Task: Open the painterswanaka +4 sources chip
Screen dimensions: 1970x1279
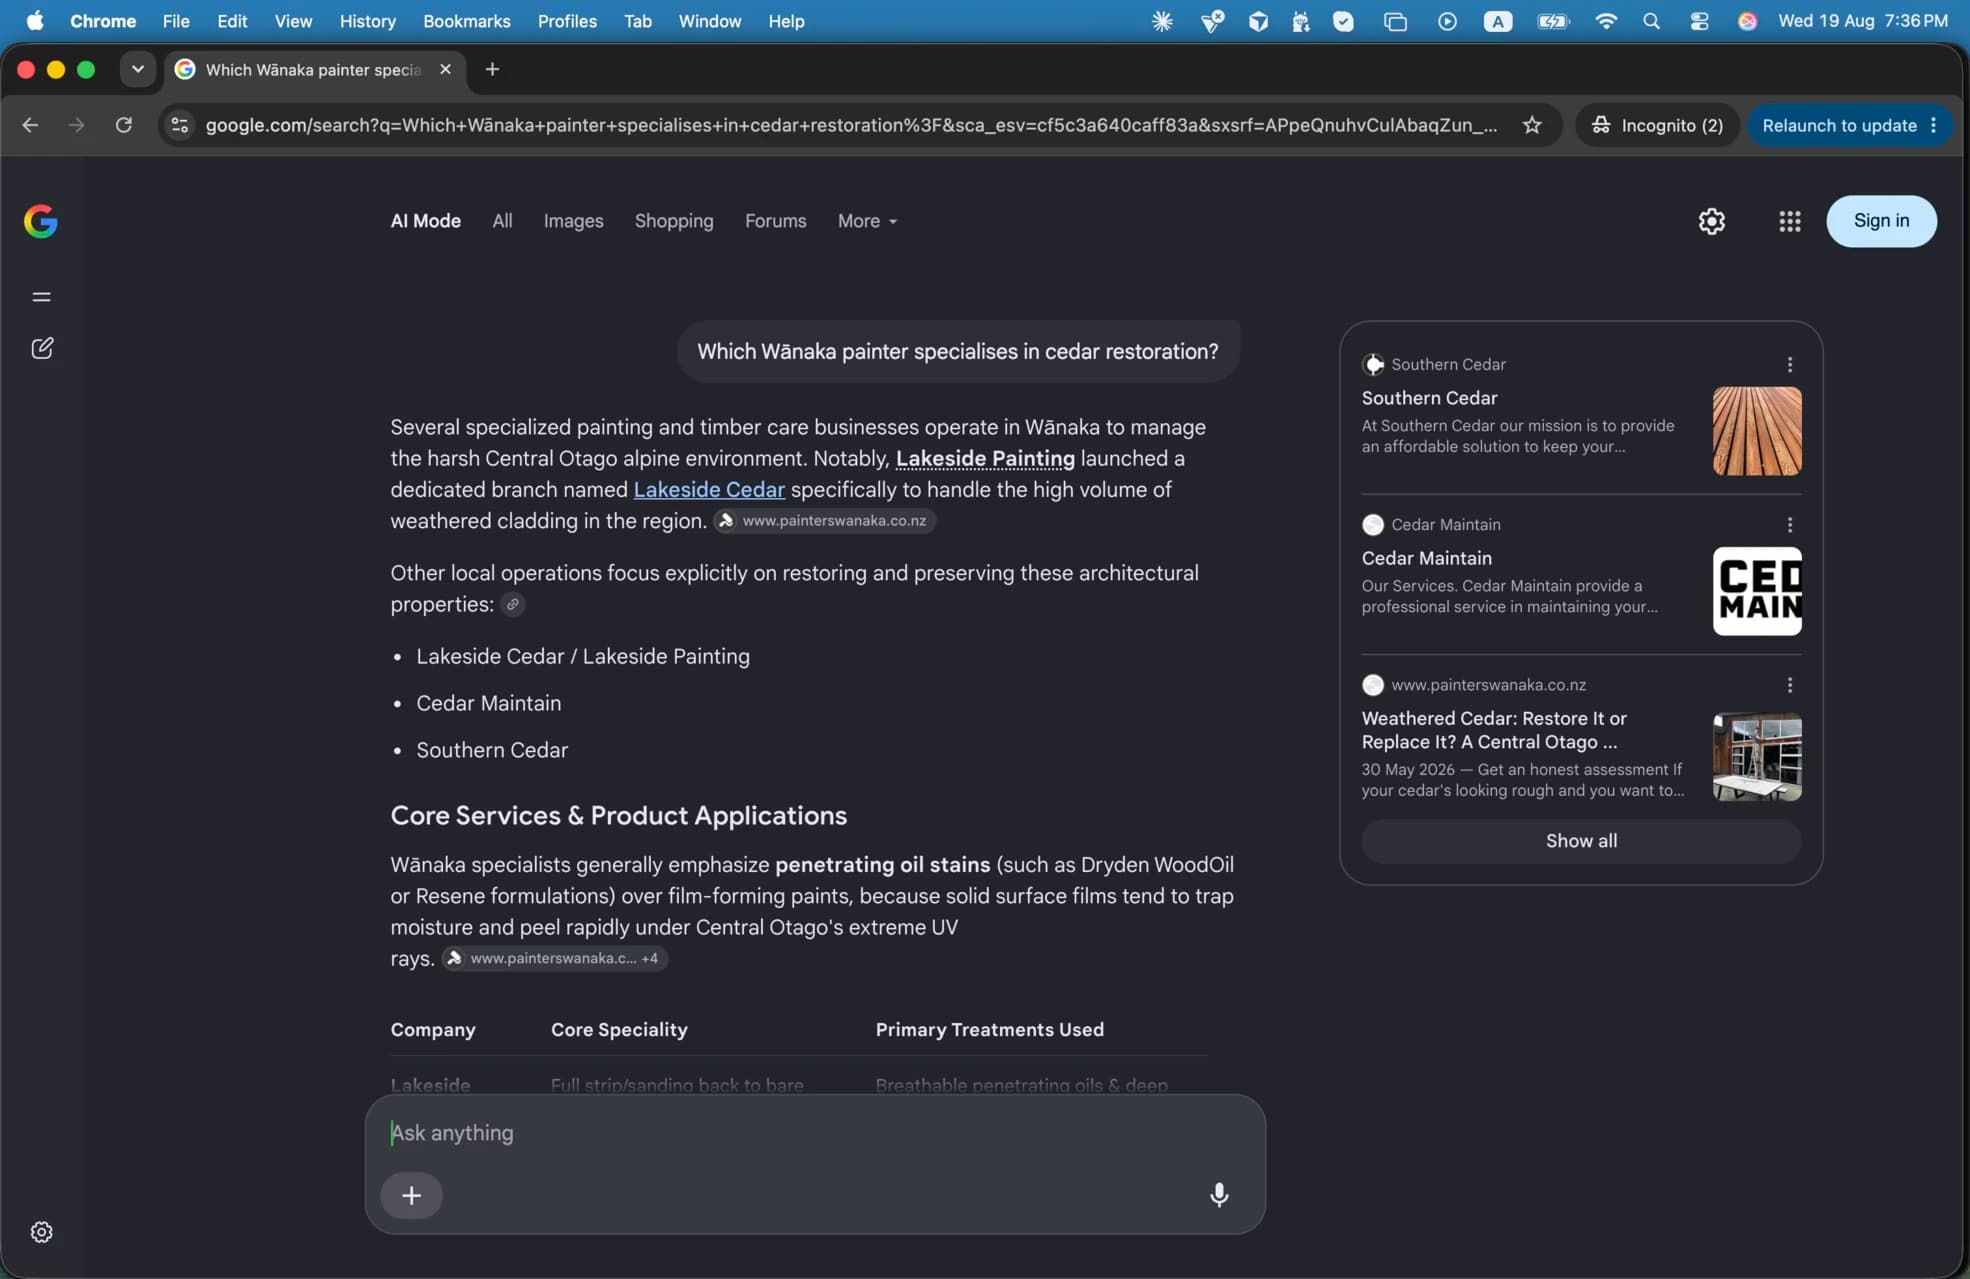Action: 555,958
